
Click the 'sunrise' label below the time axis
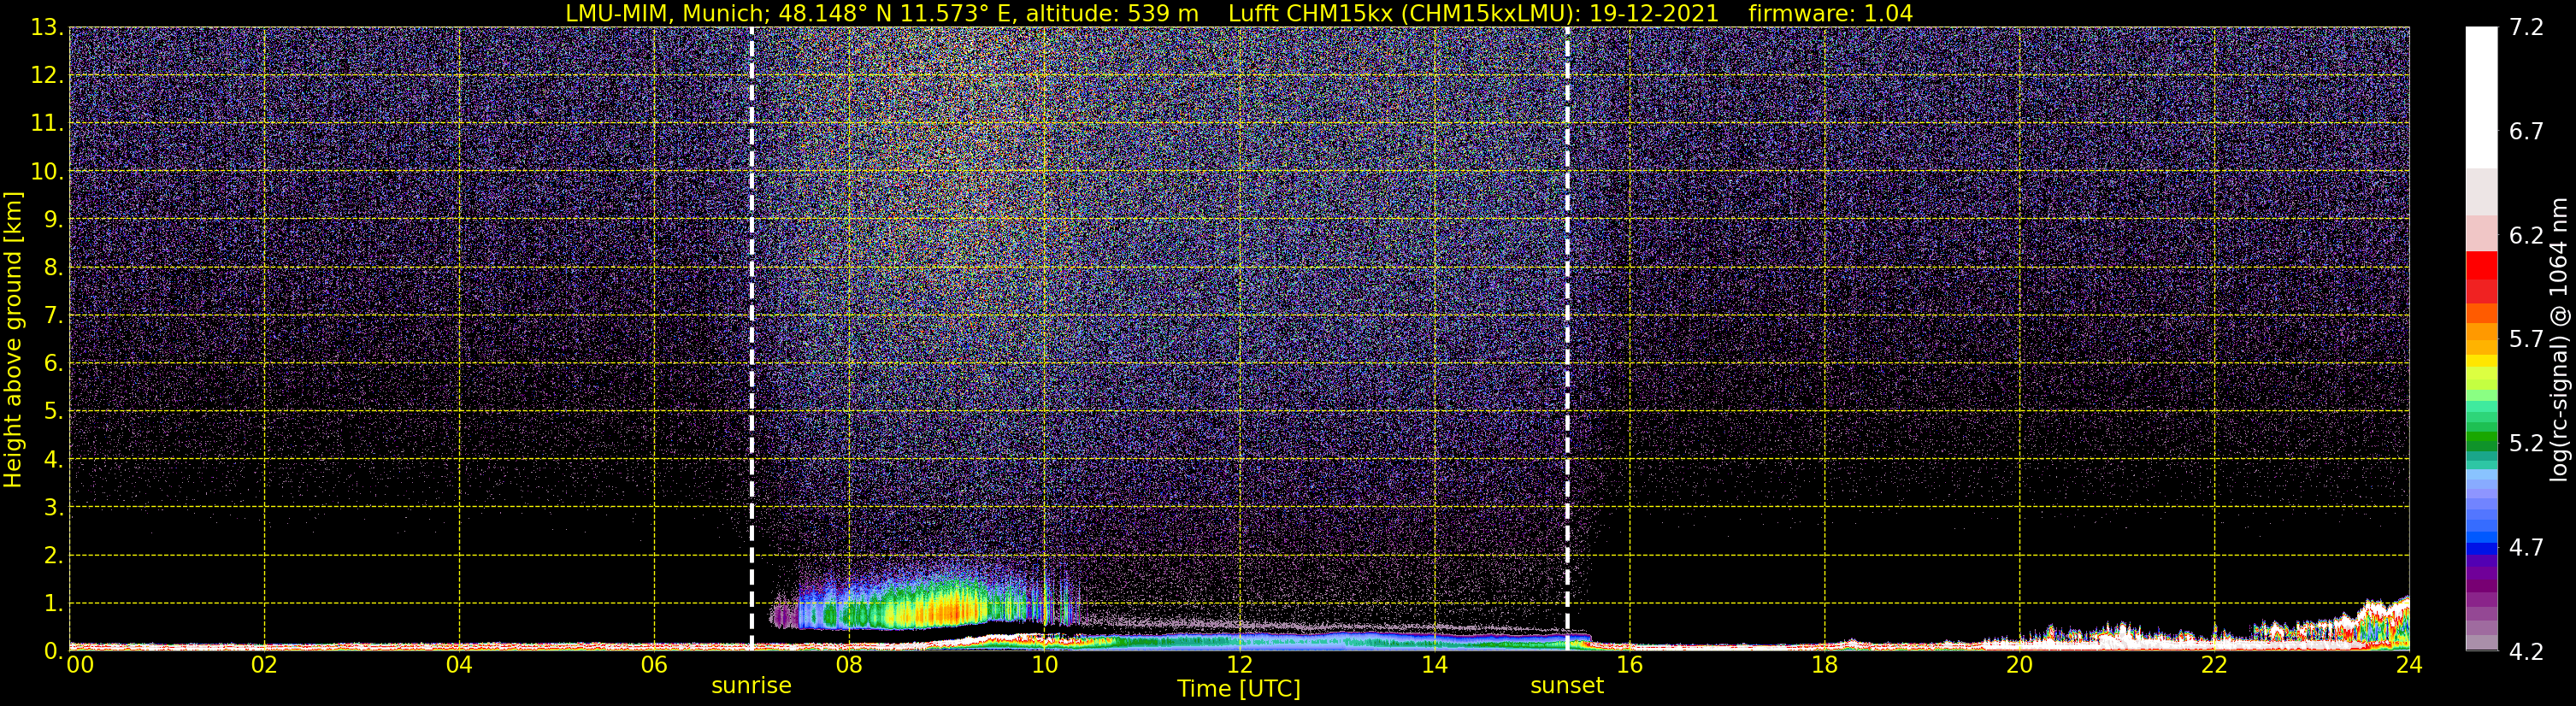click(751, 686)
